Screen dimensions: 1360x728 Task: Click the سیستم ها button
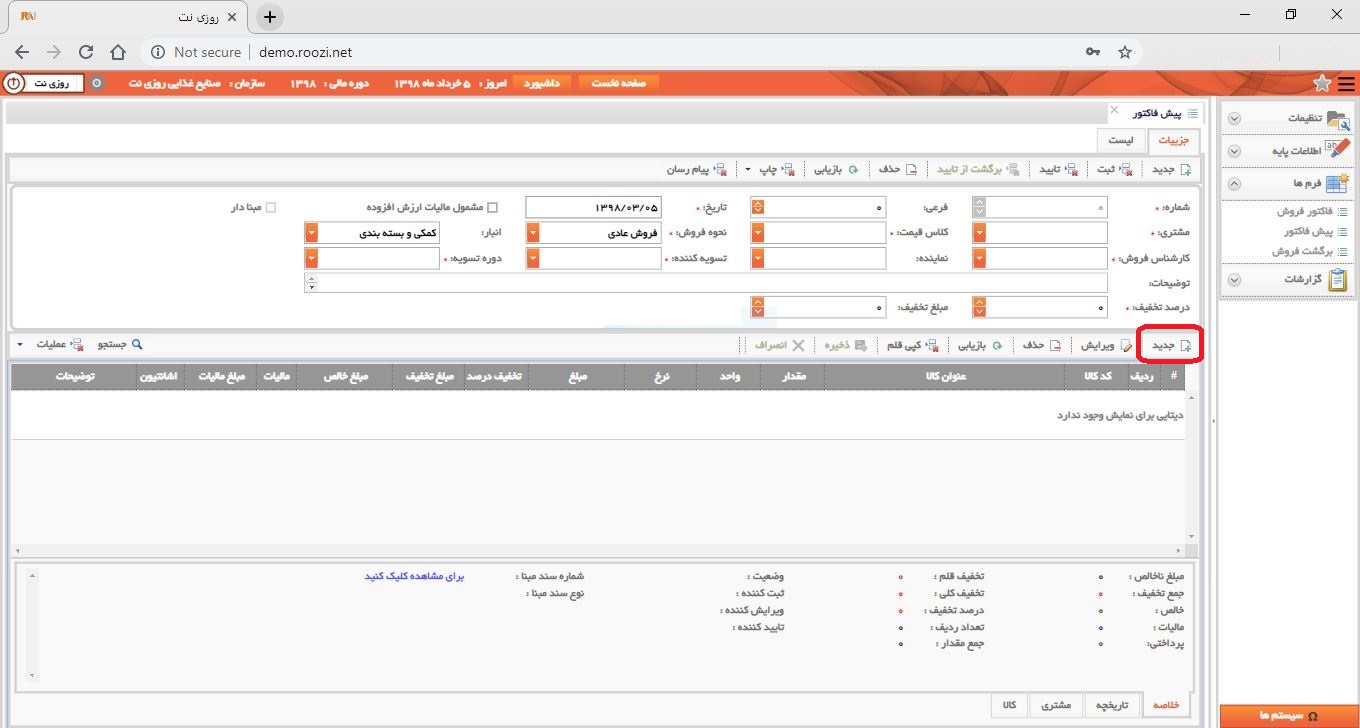pyautogui.click(x=1289, y=716)
